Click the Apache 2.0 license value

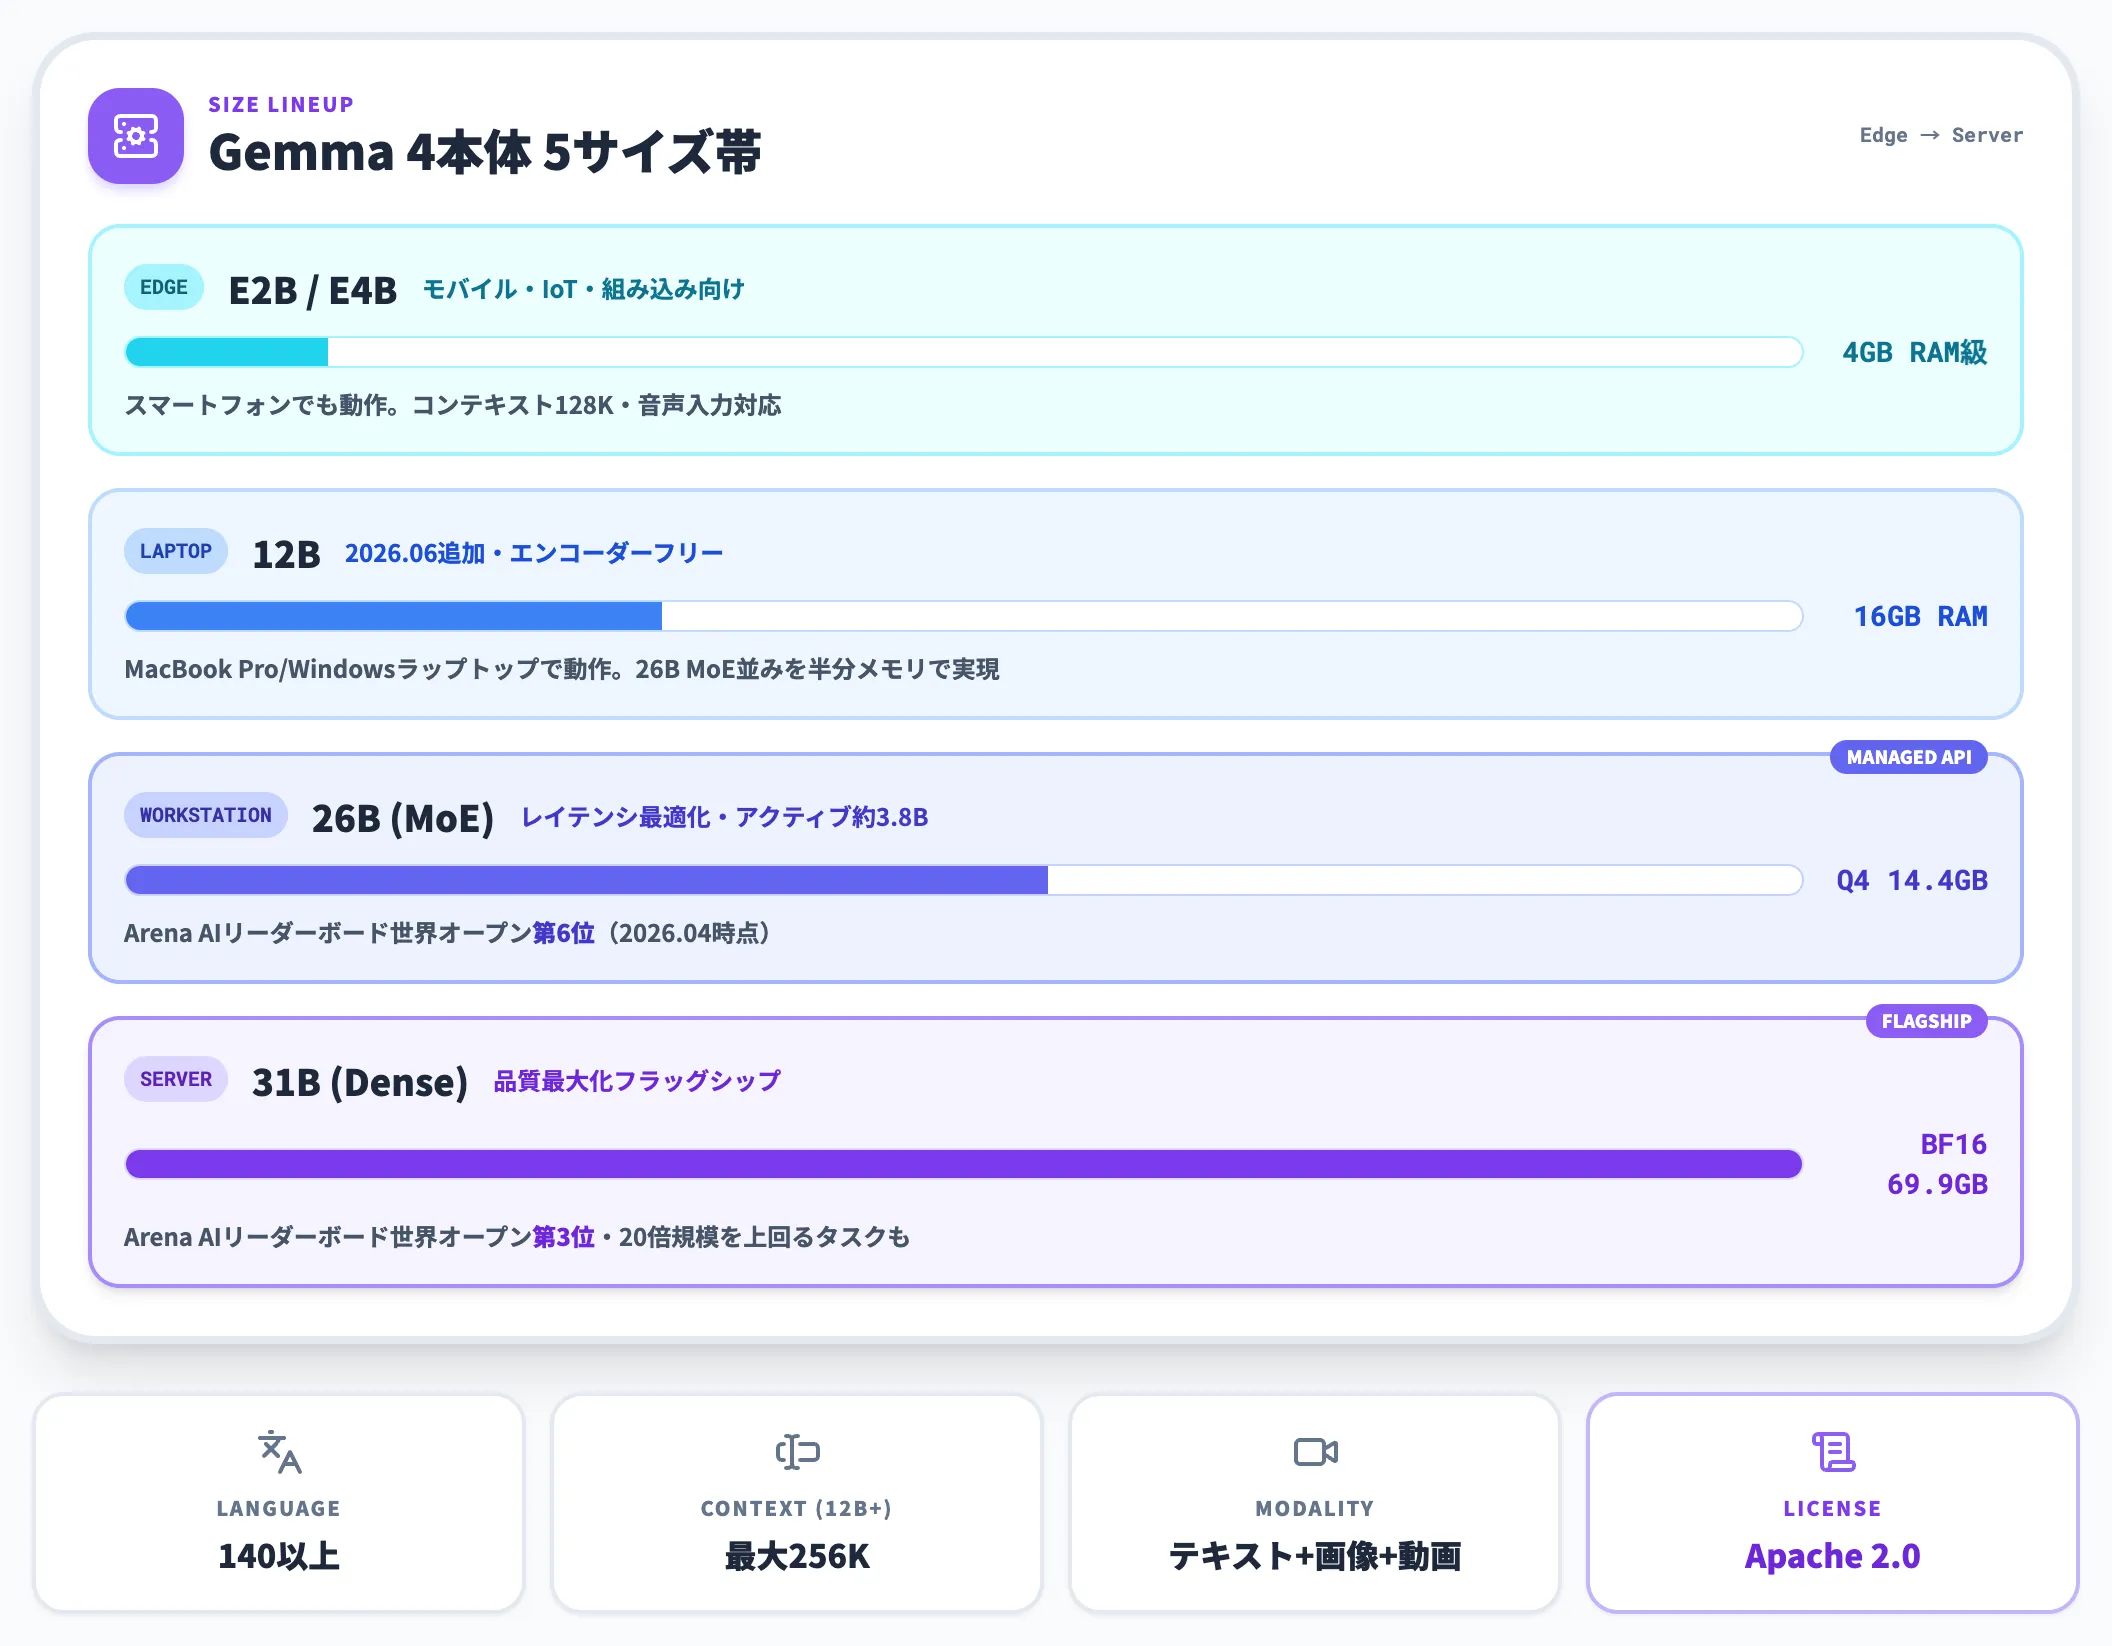coord(1833,1556)
